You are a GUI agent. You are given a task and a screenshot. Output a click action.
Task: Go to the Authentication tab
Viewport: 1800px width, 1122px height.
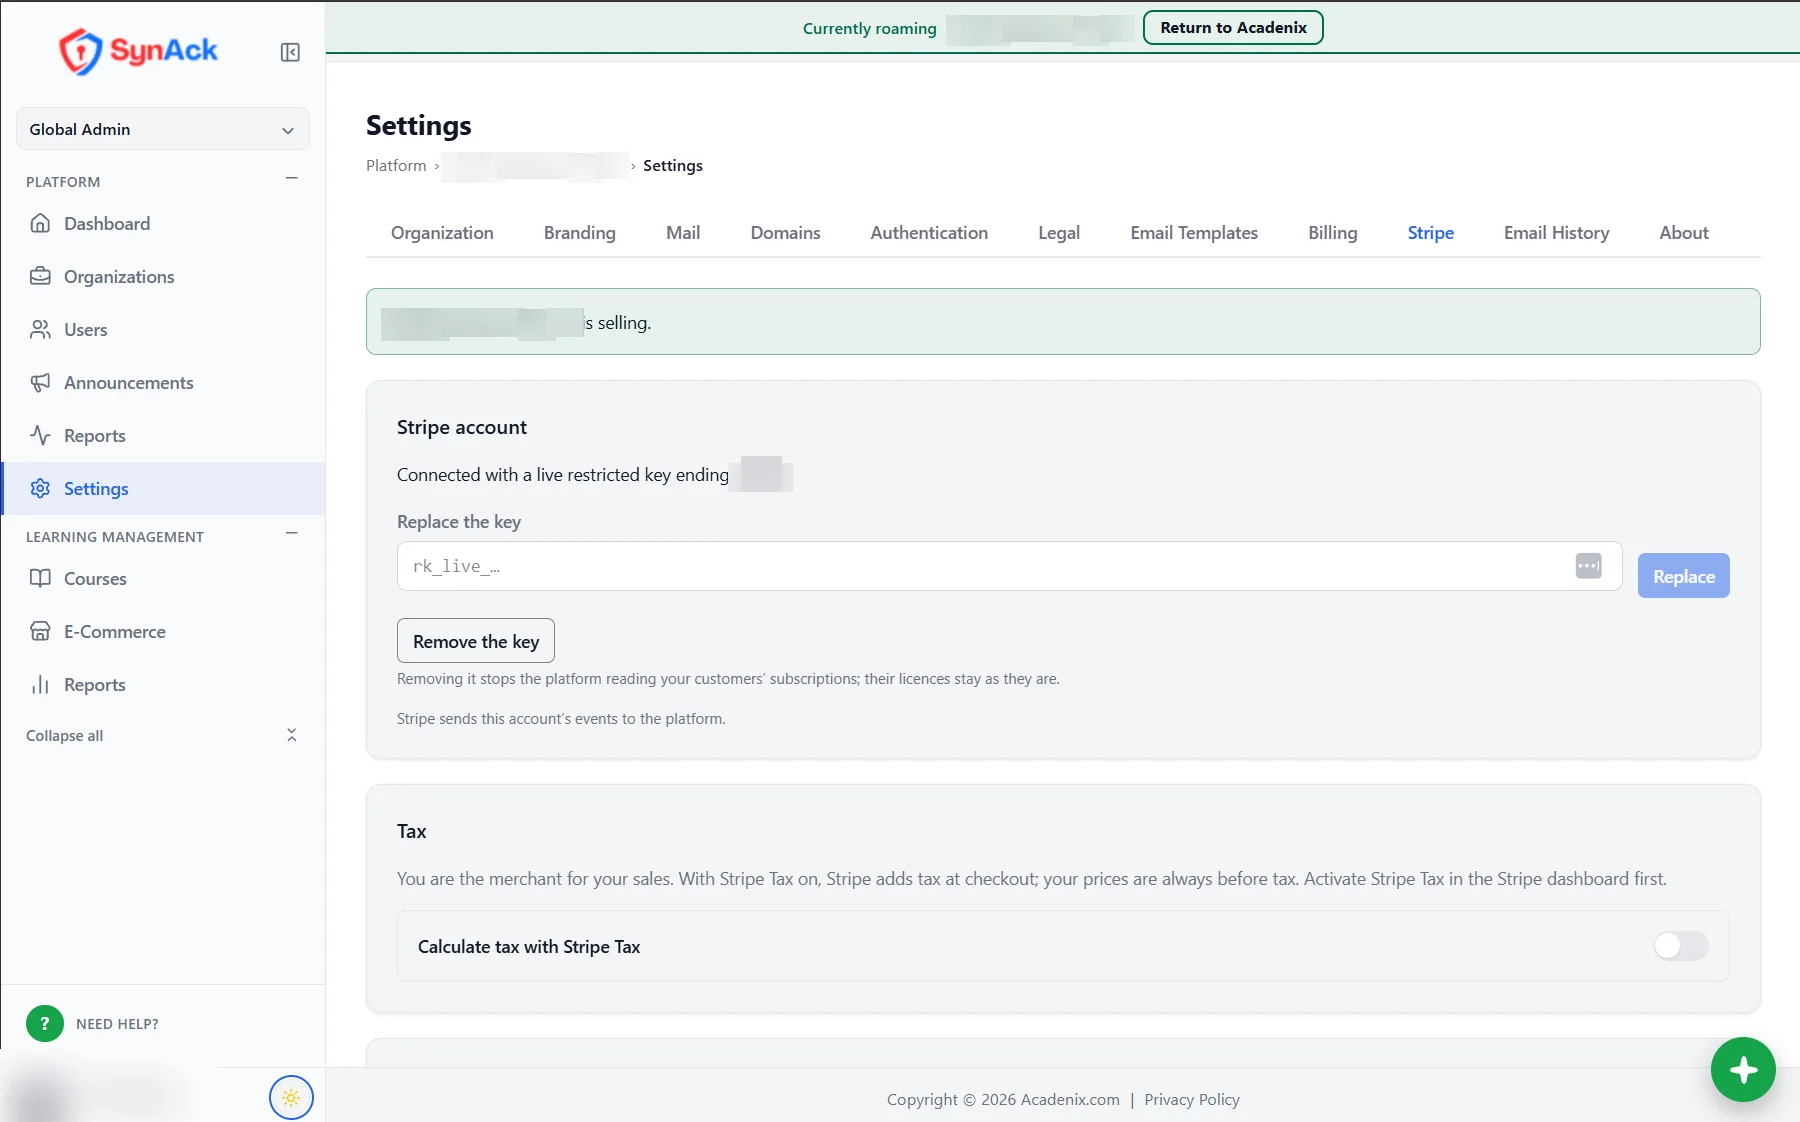pyautogui.click(x=929, y=232)
